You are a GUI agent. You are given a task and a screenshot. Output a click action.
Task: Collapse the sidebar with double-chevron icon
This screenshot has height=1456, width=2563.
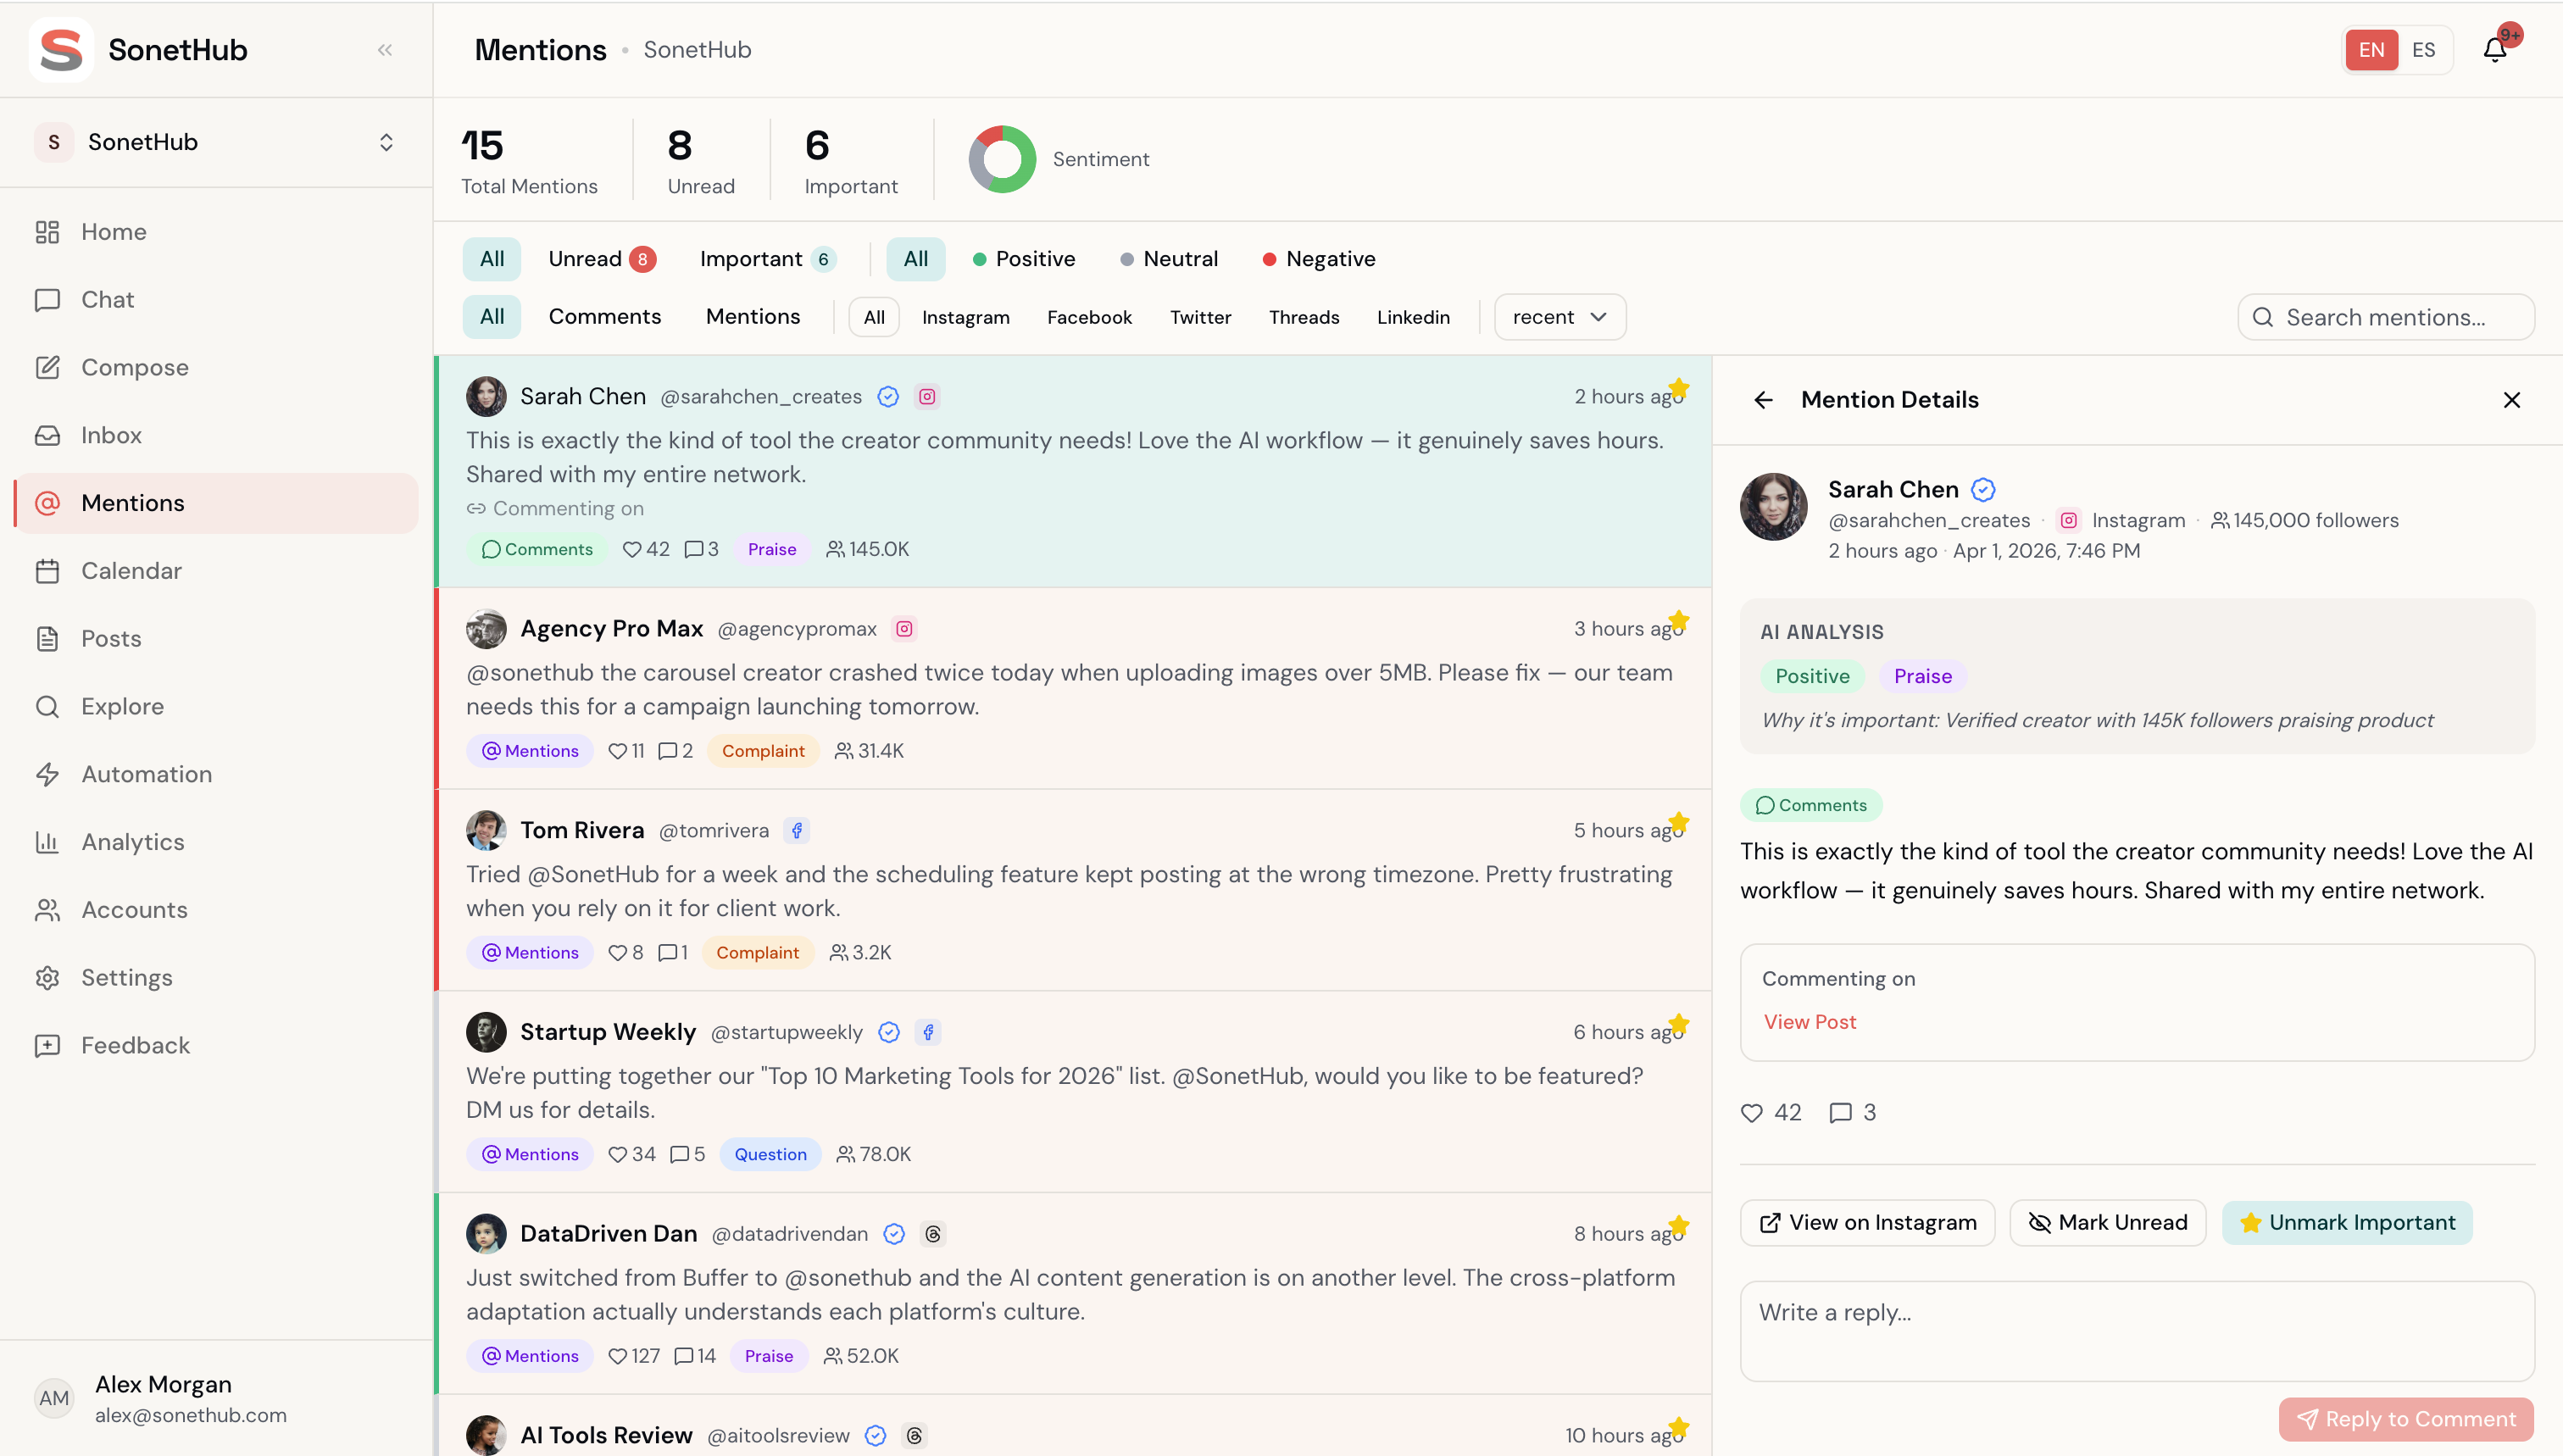click(x=385, y=50)
